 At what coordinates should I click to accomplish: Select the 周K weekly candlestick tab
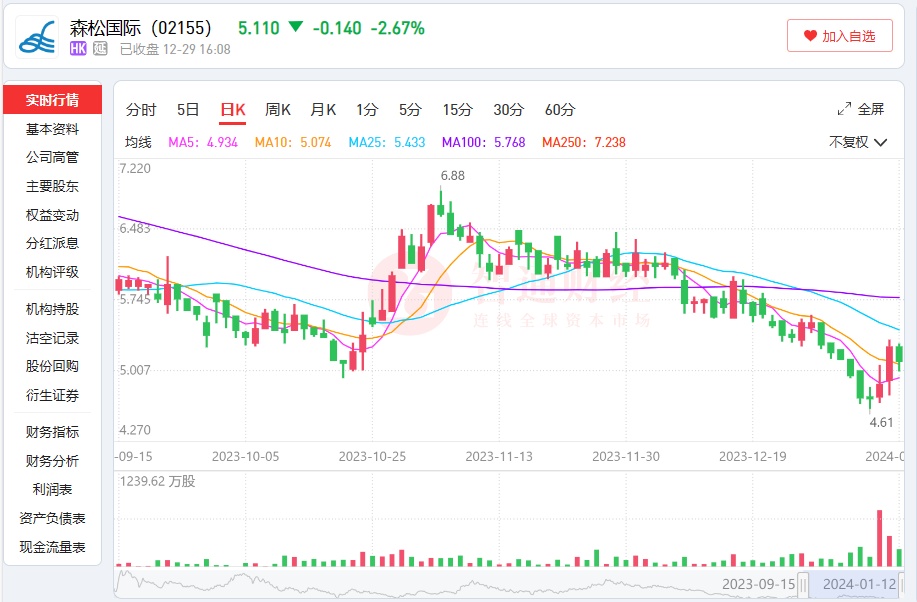(x=278, y=110)
